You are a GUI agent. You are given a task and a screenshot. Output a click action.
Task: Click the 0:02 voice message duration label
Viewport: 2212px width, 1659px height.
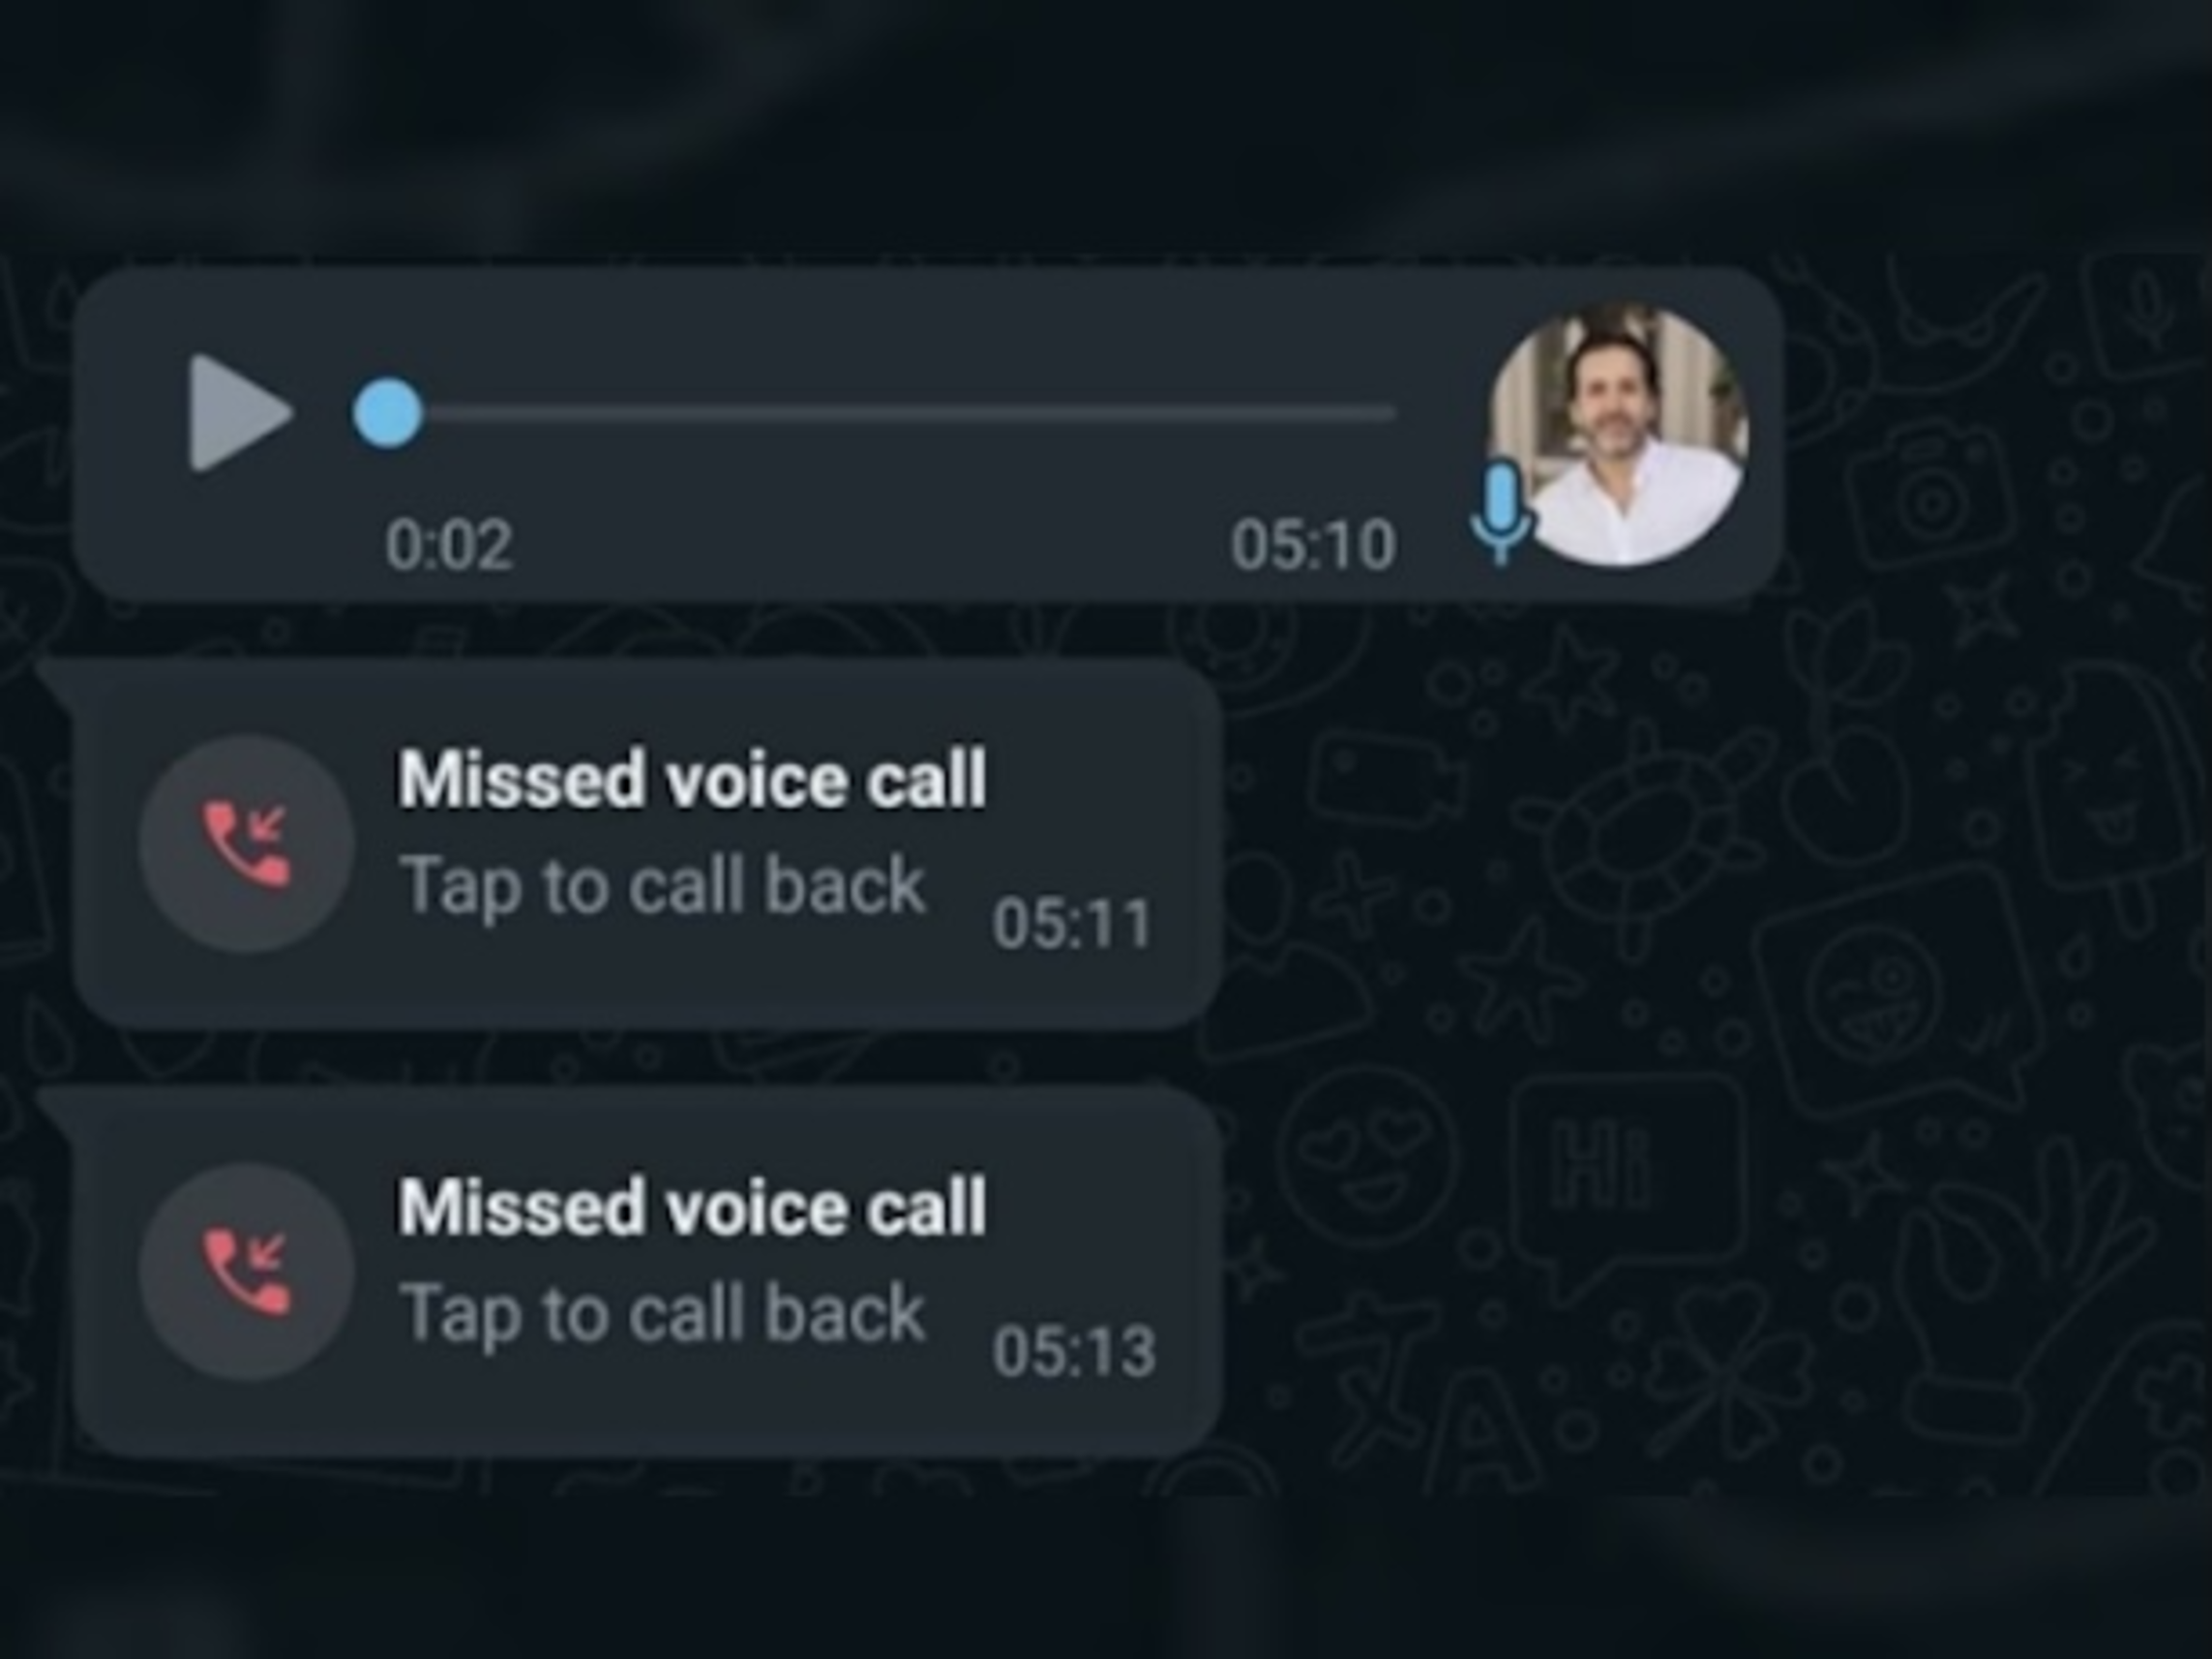pyautogui.click(x=450, y=545)
